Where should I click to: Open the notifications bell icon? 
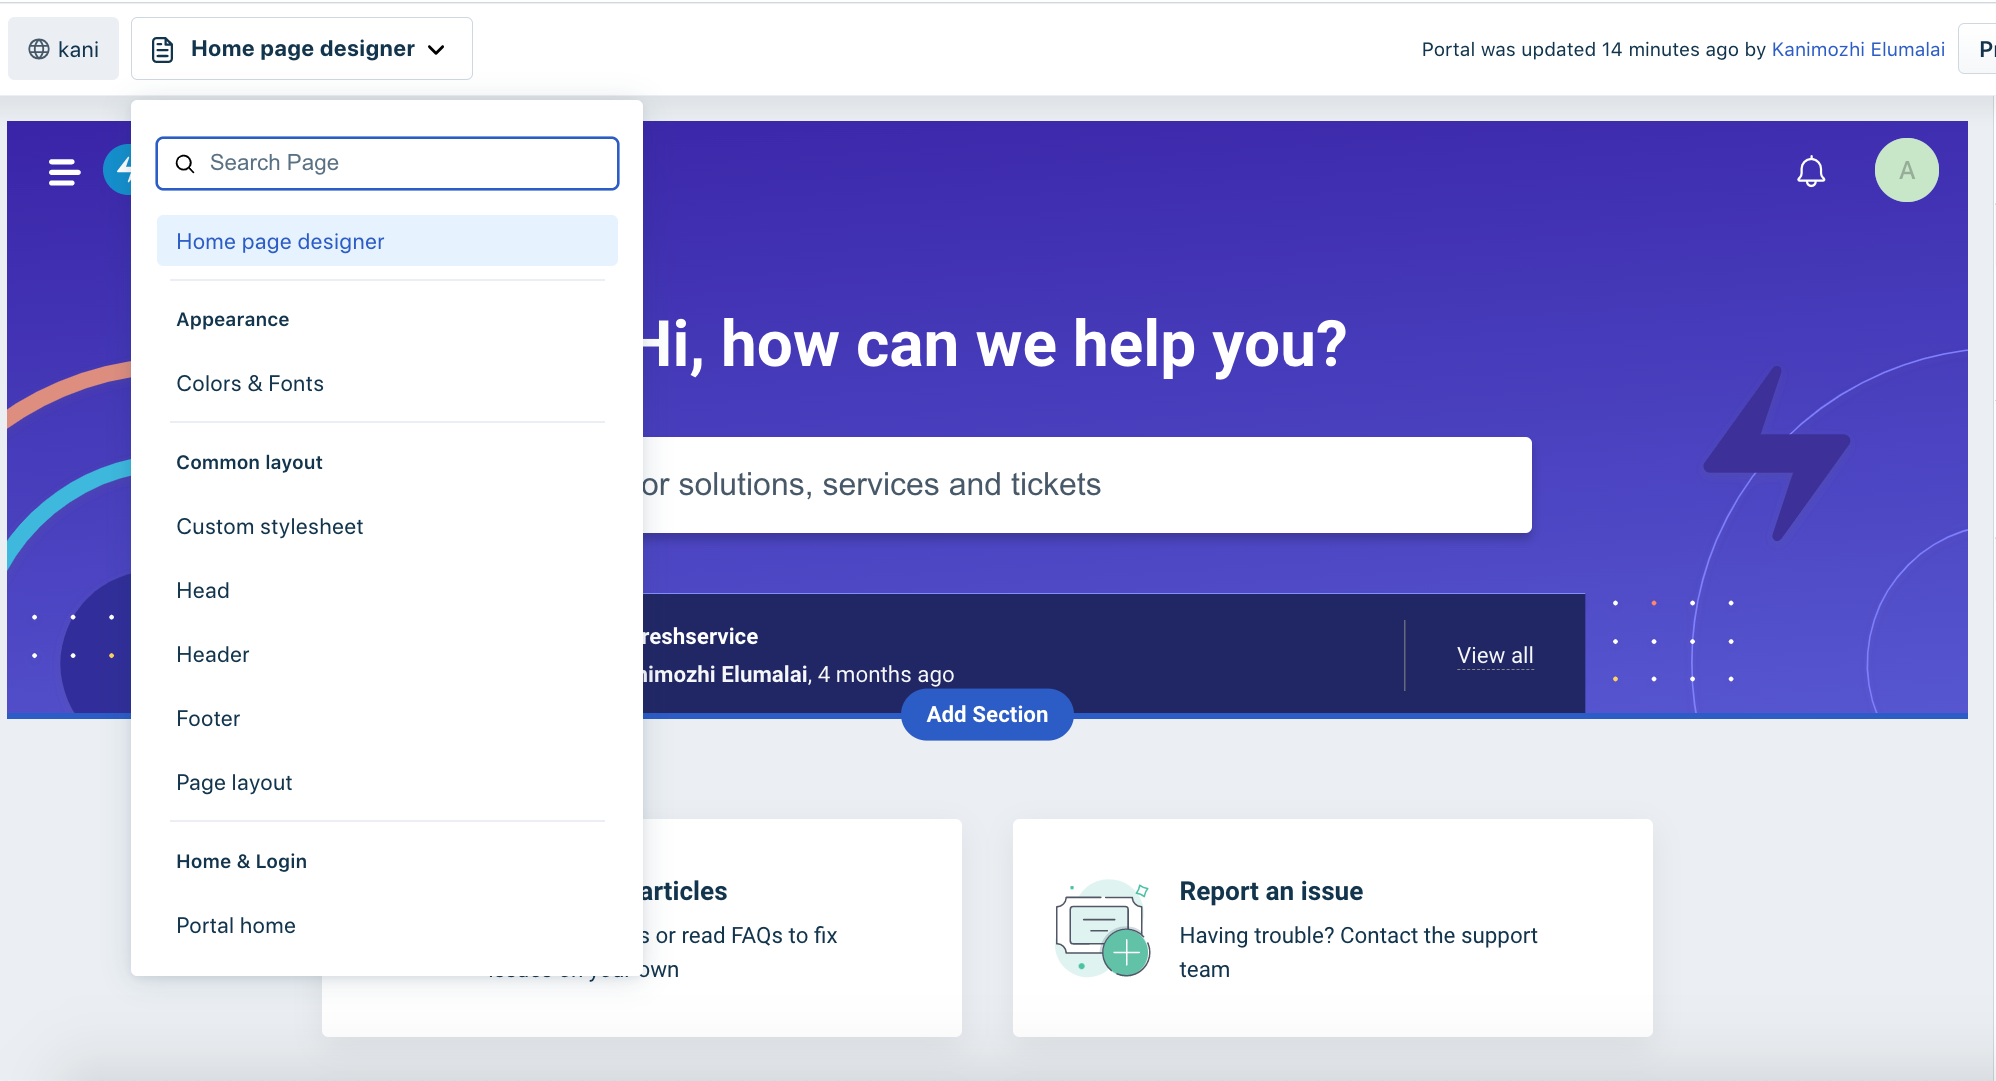(x=1810, y=171)
